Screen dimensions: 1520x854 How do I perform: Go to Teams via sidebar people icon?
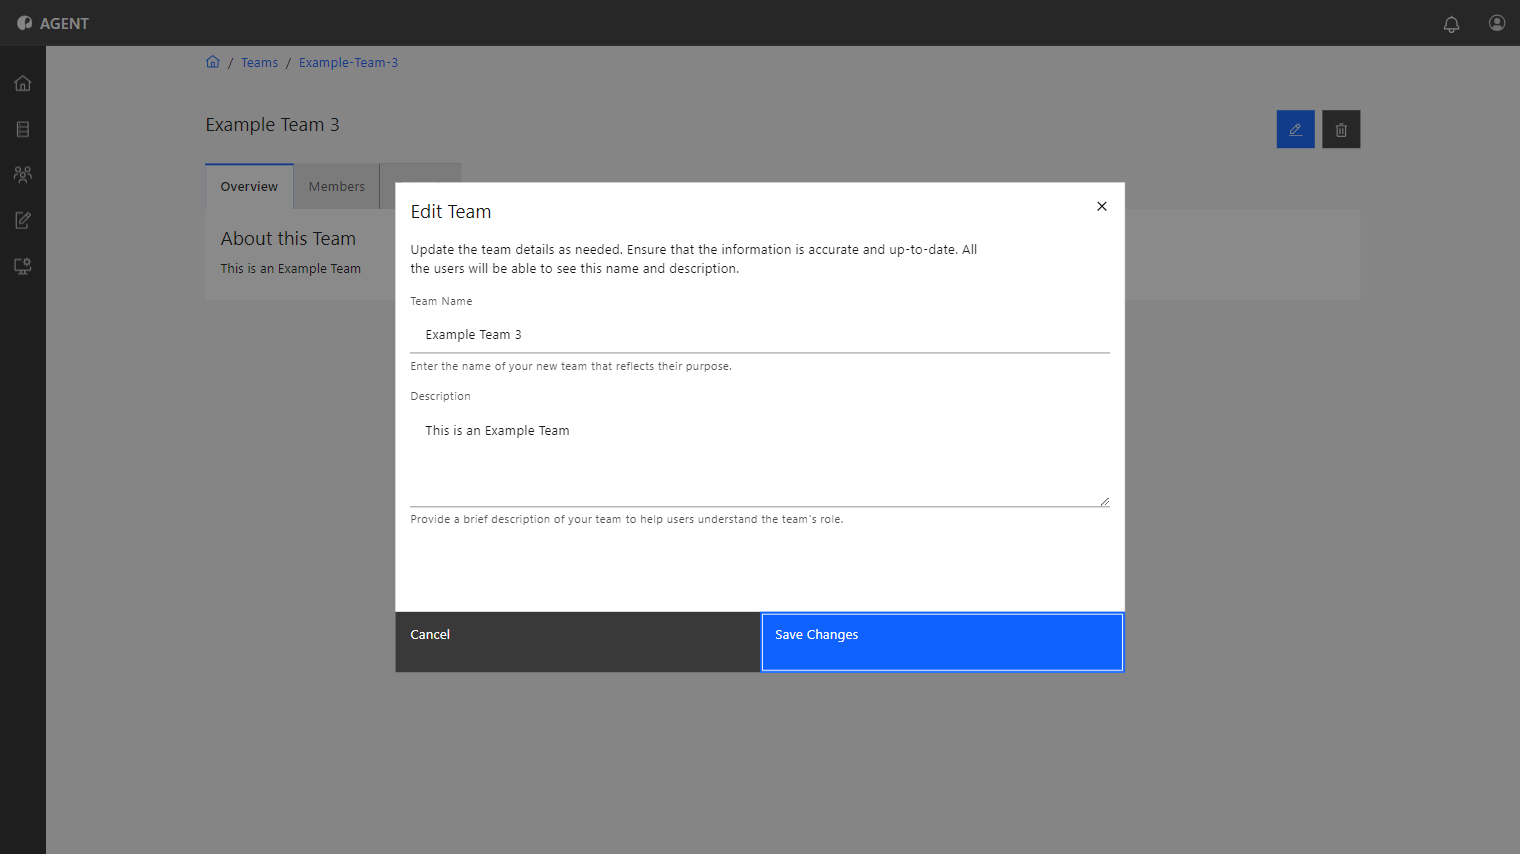23,174
